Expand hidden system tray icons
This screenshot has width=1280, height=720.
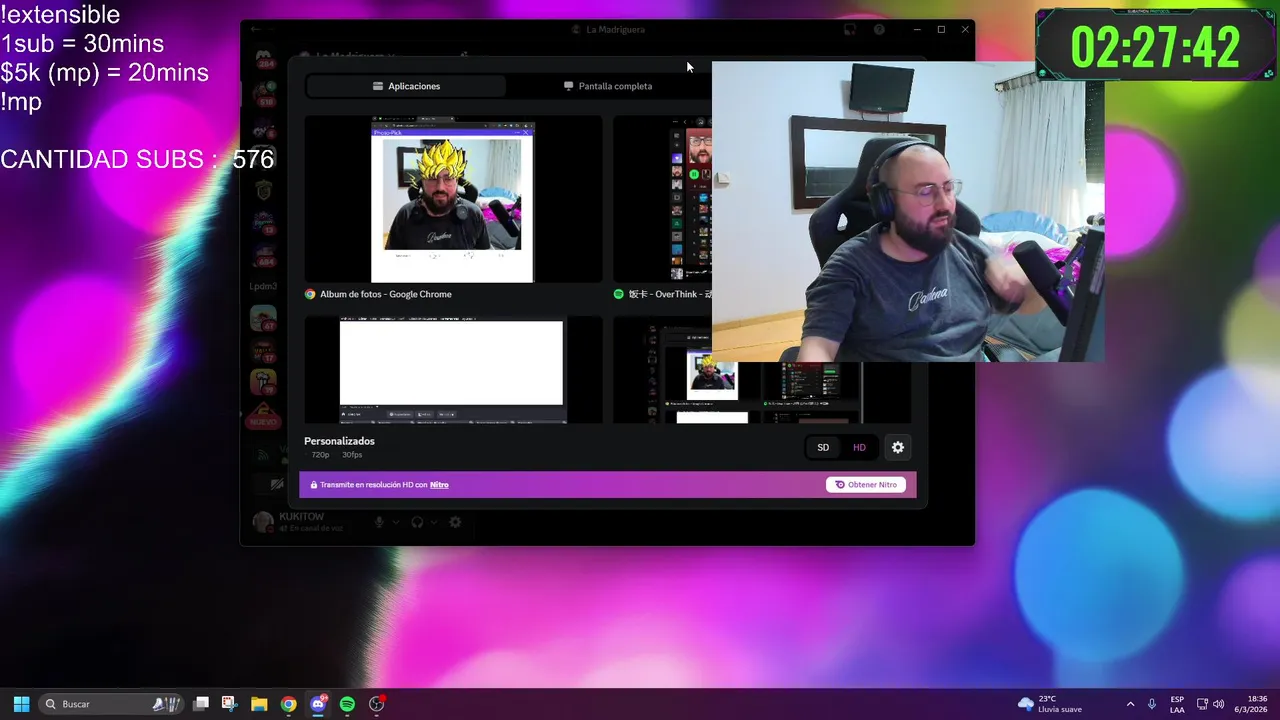pos(1130,704)
